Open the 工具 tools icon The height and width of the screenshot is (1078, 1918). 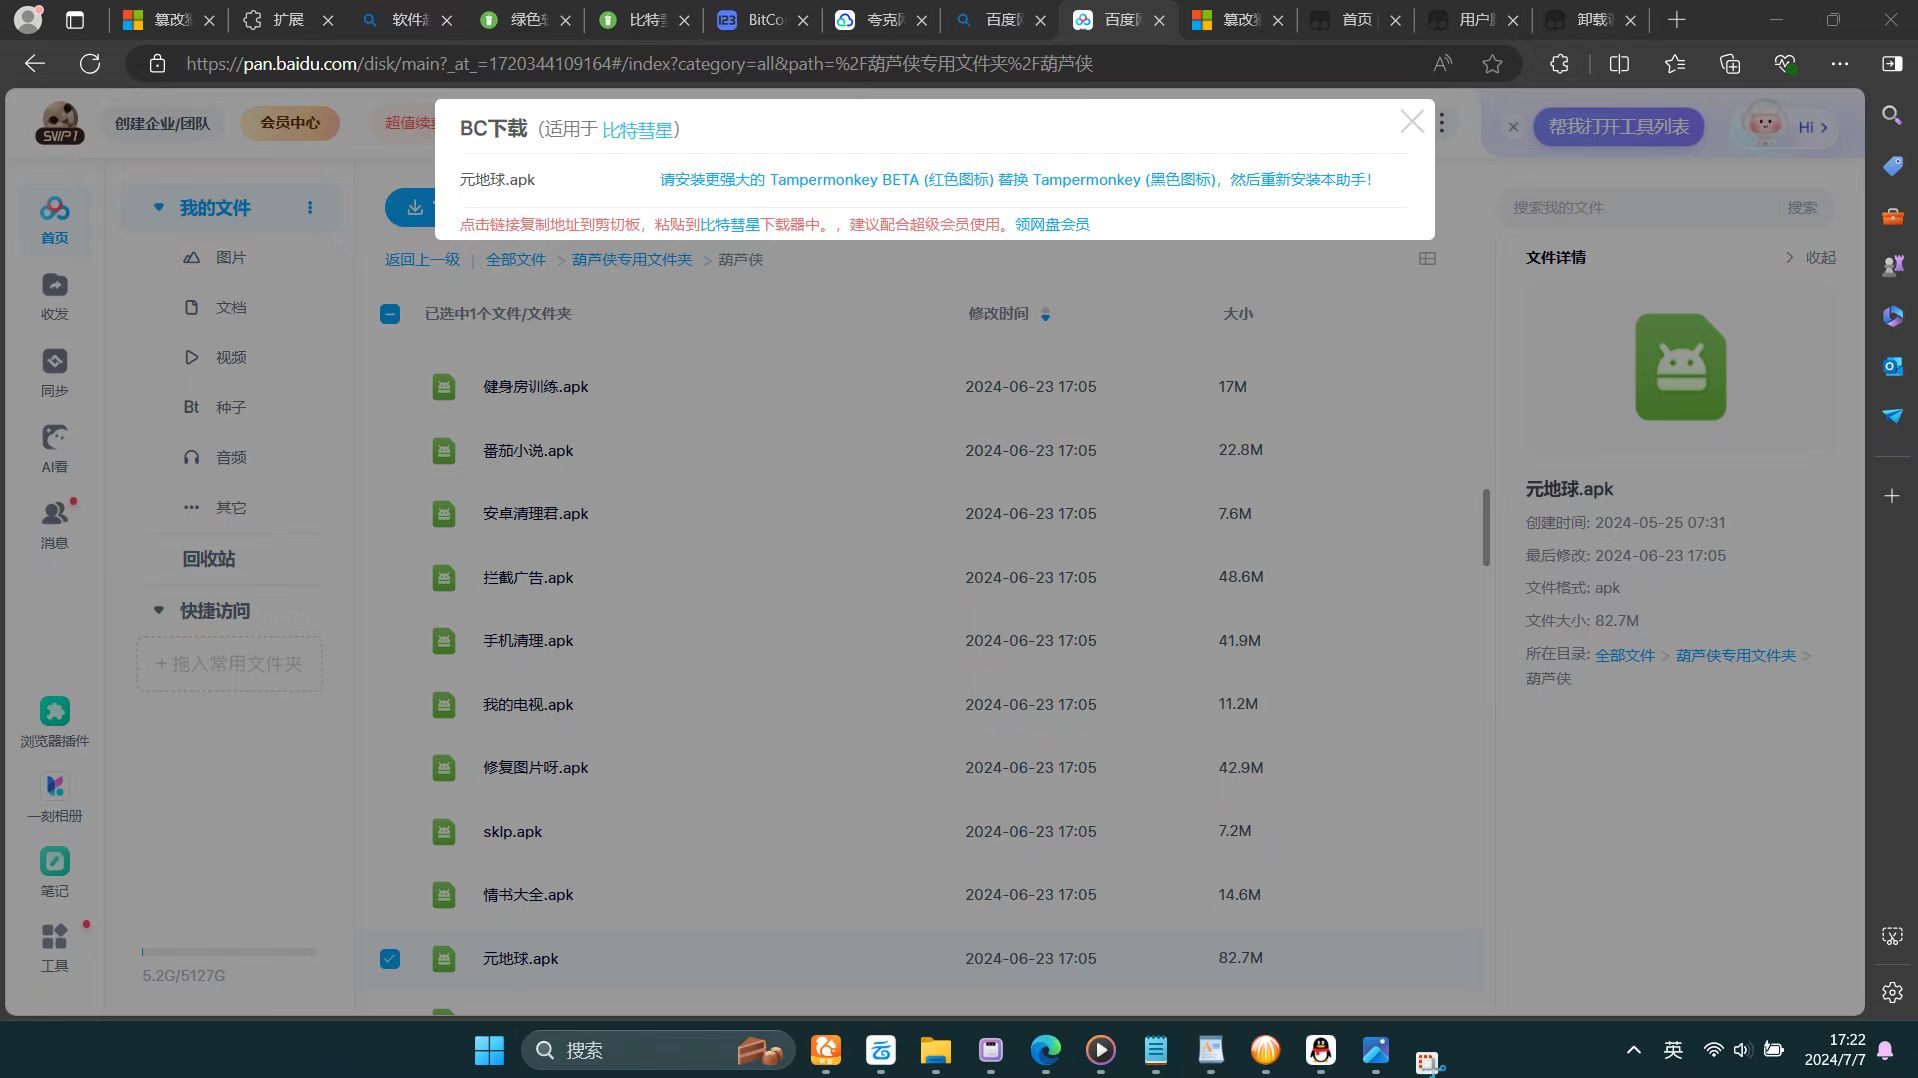tap(54, 947)
